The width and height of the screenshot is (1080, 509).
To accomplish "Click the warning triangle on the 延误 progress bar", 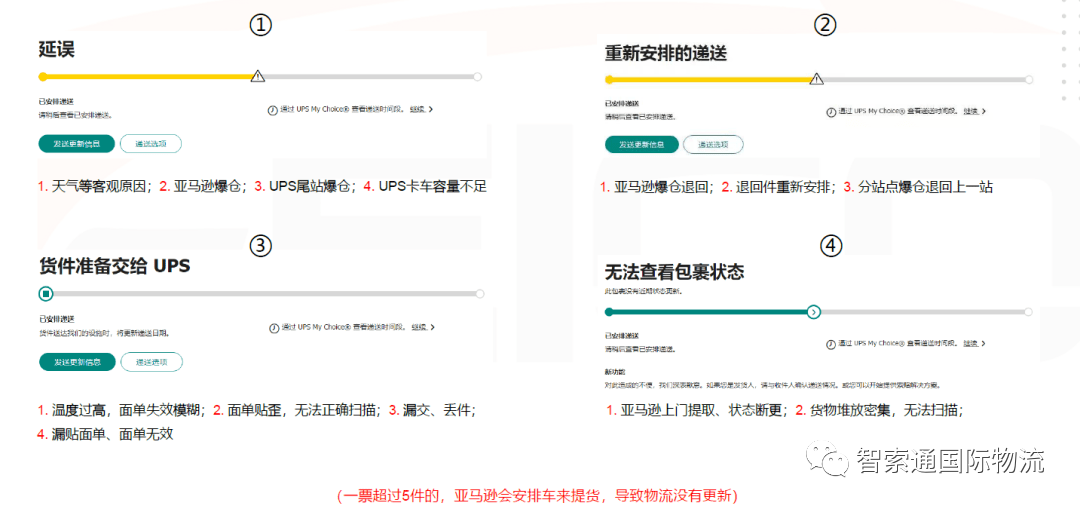I will click(258, 76).
